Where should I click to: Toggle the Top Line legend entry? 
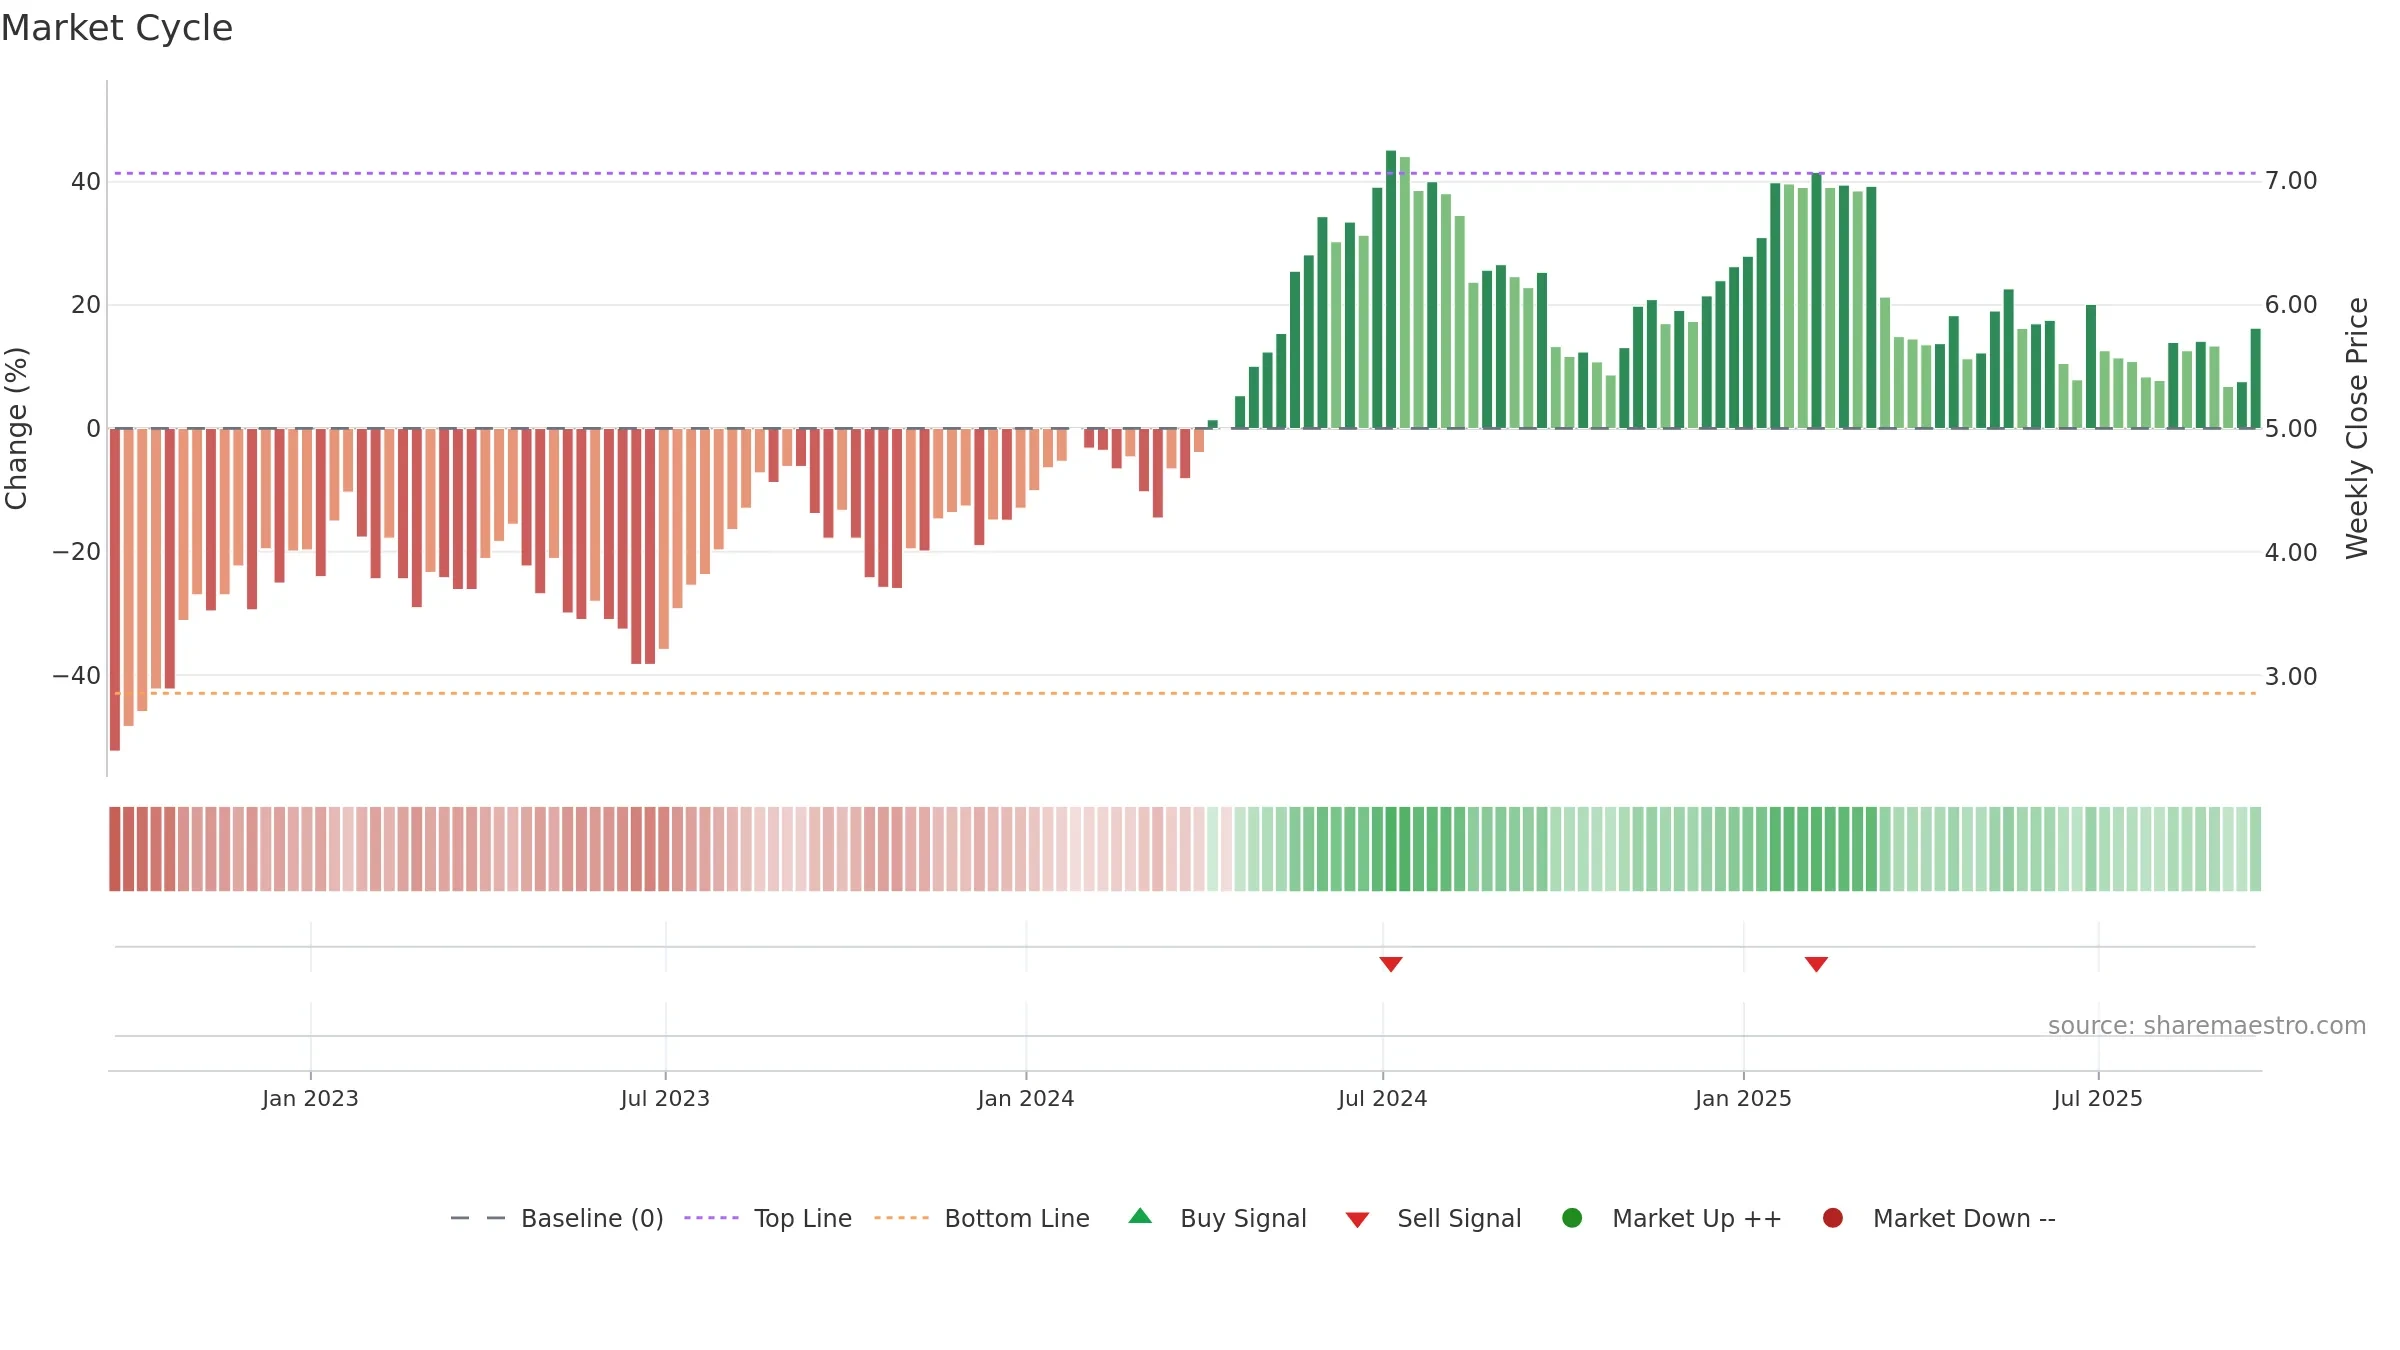pos(768,1218)
